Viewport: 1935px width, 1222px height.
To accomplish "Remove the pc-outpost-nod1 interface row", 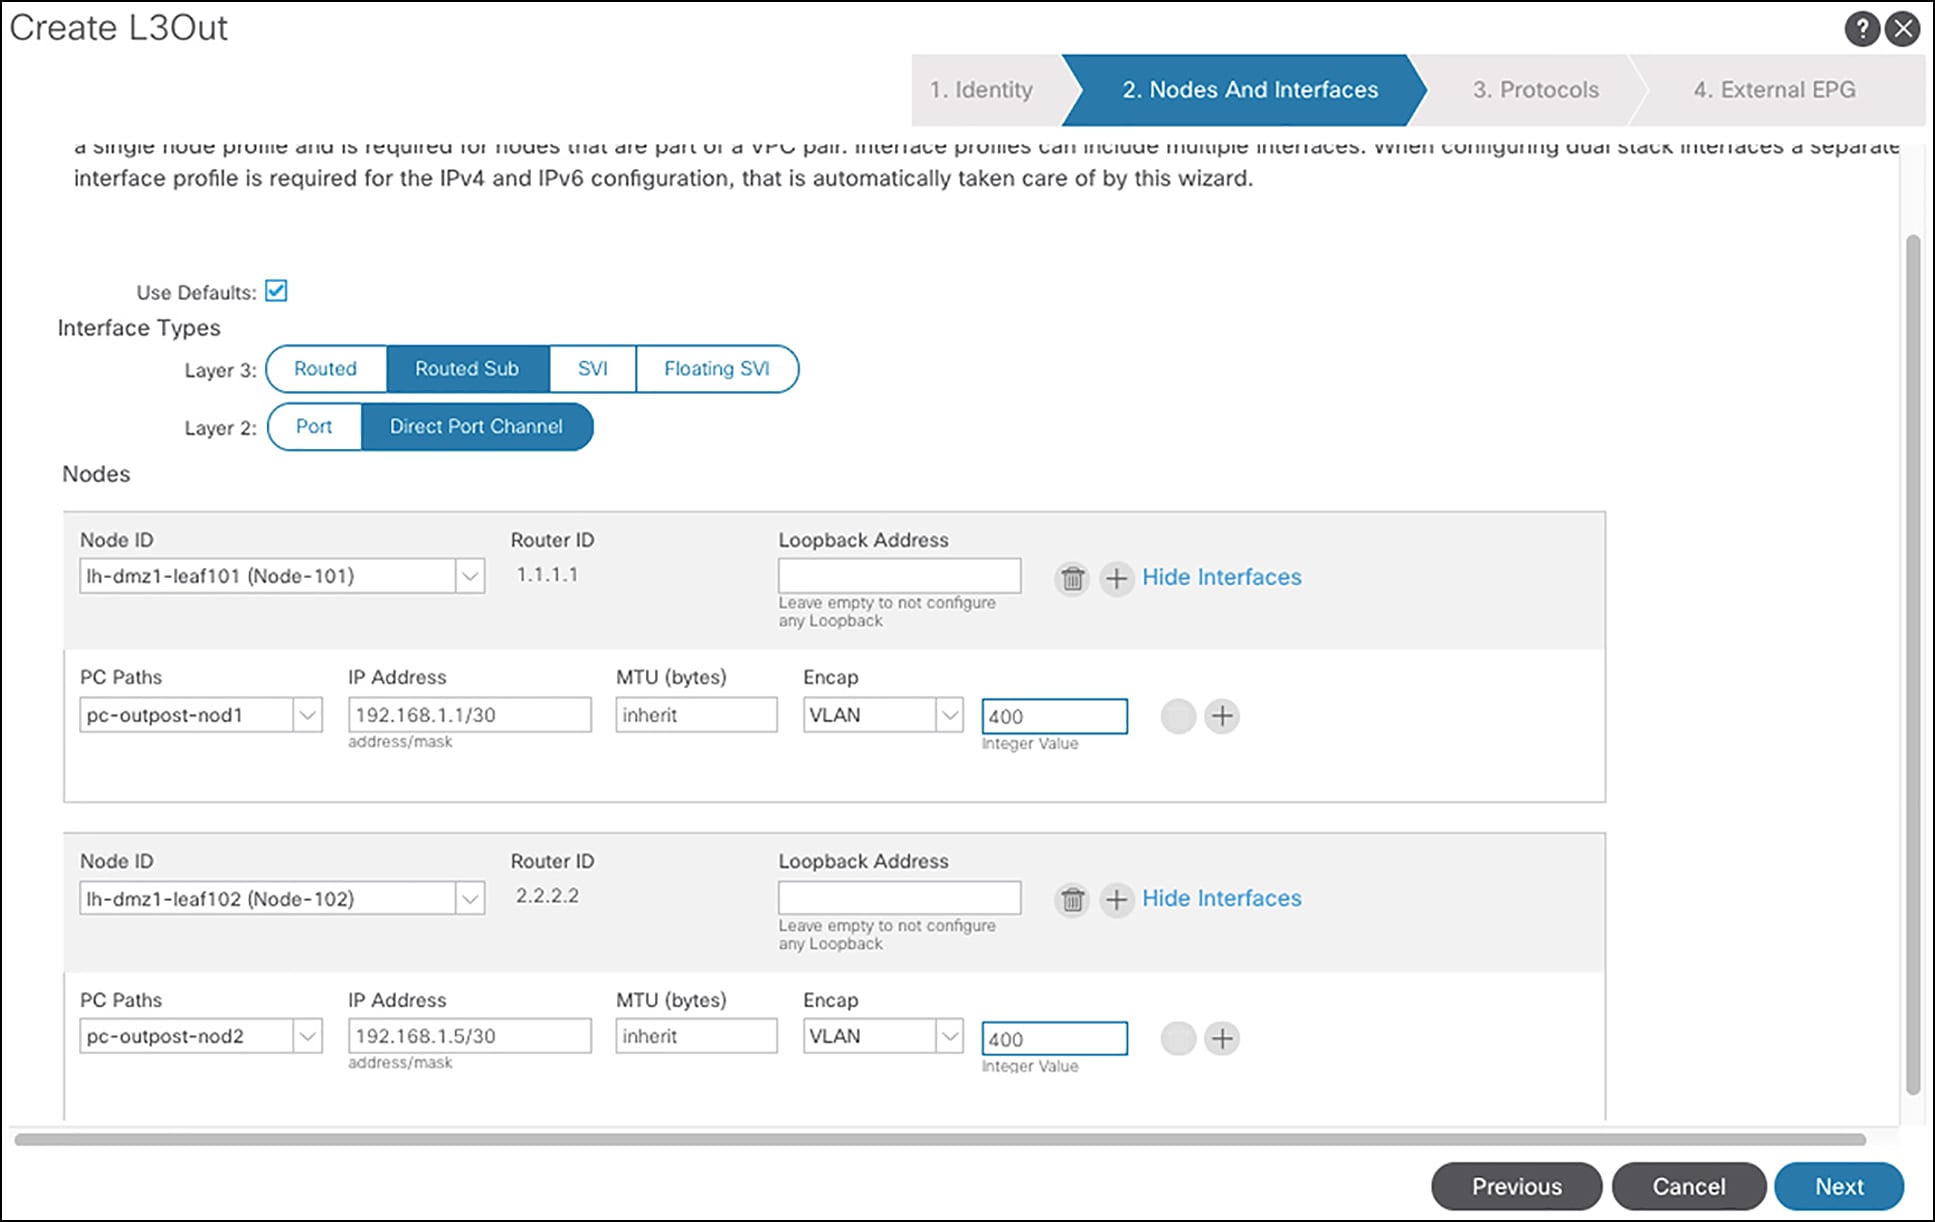I will pyautogui.click(x=1178, y=716).
